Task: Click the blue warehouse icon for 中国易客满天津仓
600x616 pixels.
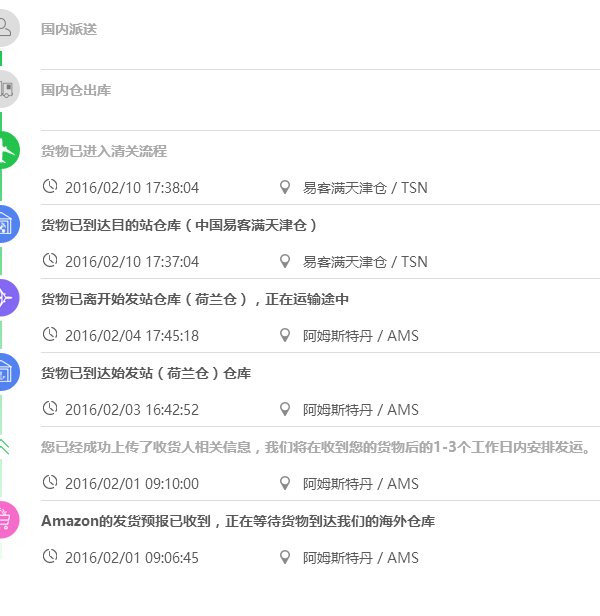Action: (x=5, y=224)
